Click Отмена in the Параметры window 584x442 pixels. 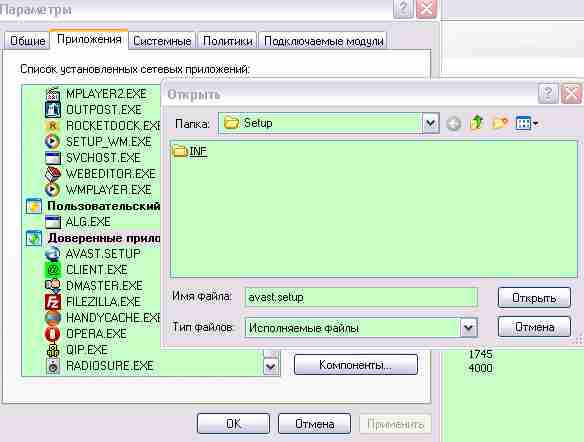pyautogui.click(x=314, y=424)
